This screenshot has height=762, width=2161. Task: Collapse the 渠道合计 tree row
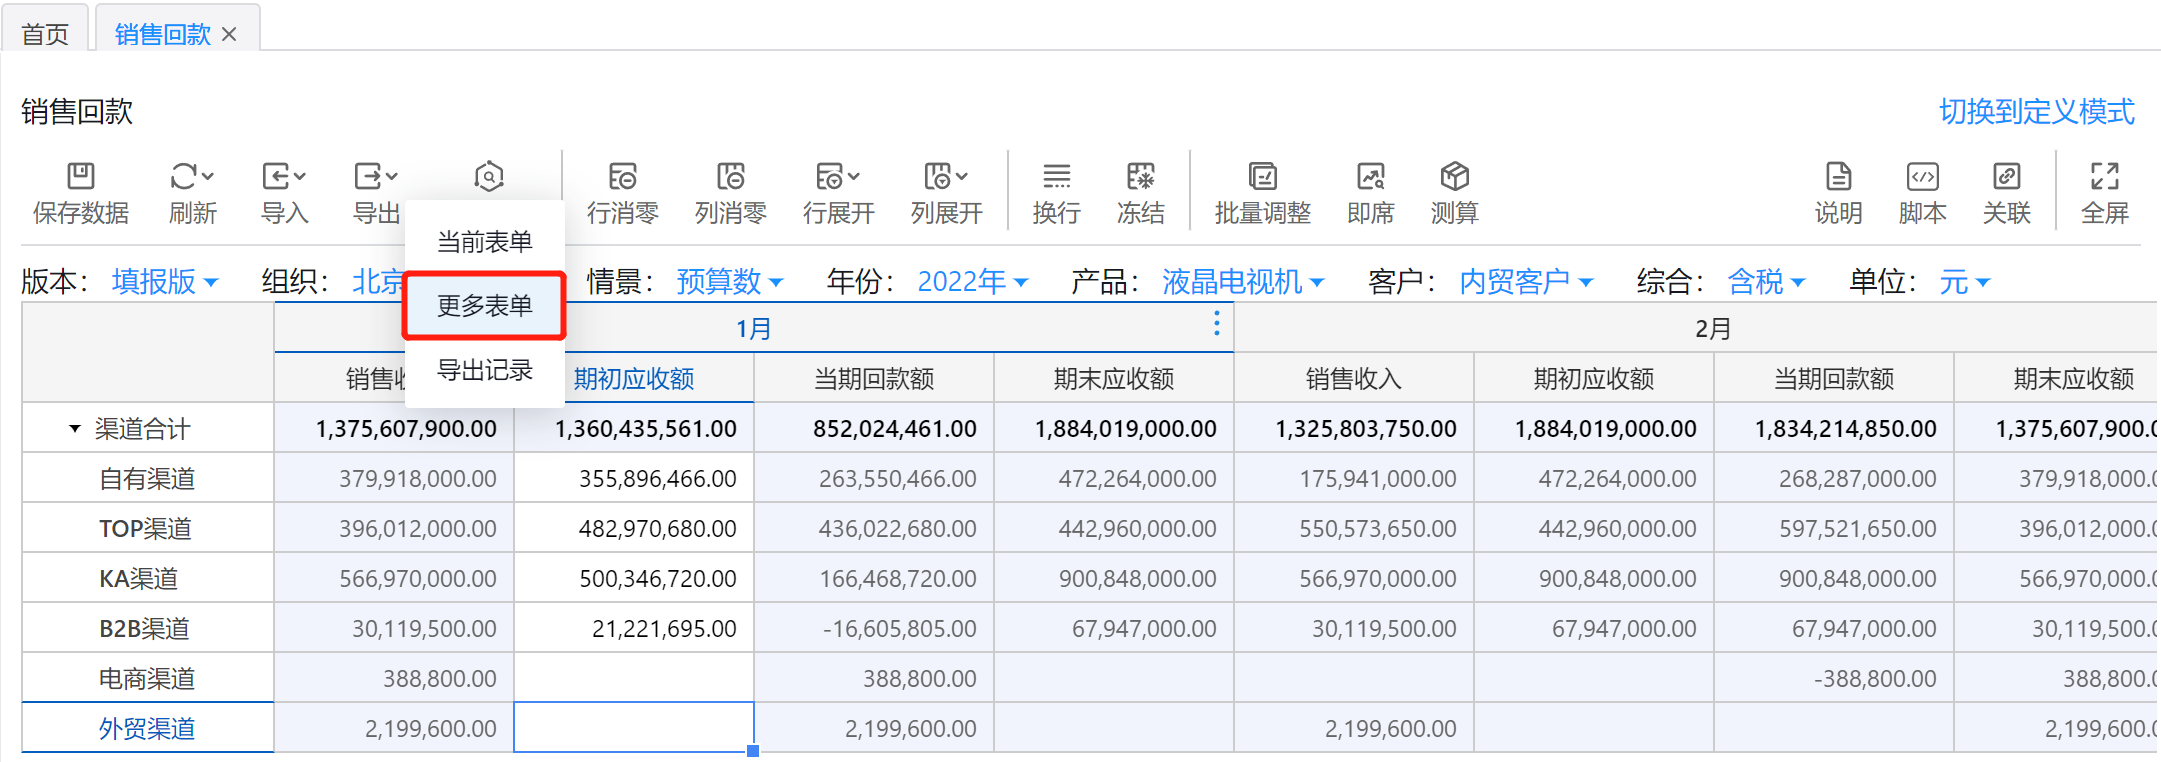click(x=75, y=429)
